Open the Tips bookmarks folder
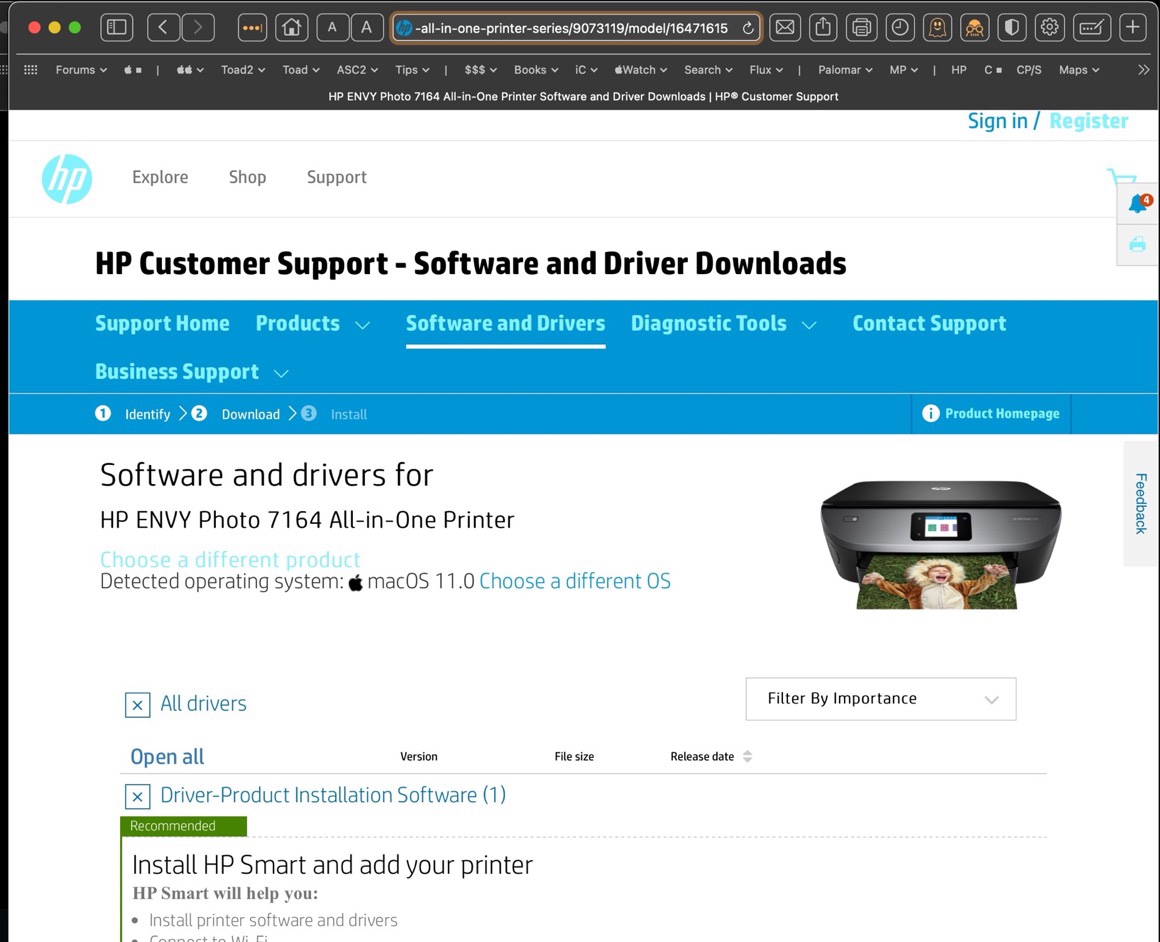This screenshot has height=942, width=1160. coord(412,70)
